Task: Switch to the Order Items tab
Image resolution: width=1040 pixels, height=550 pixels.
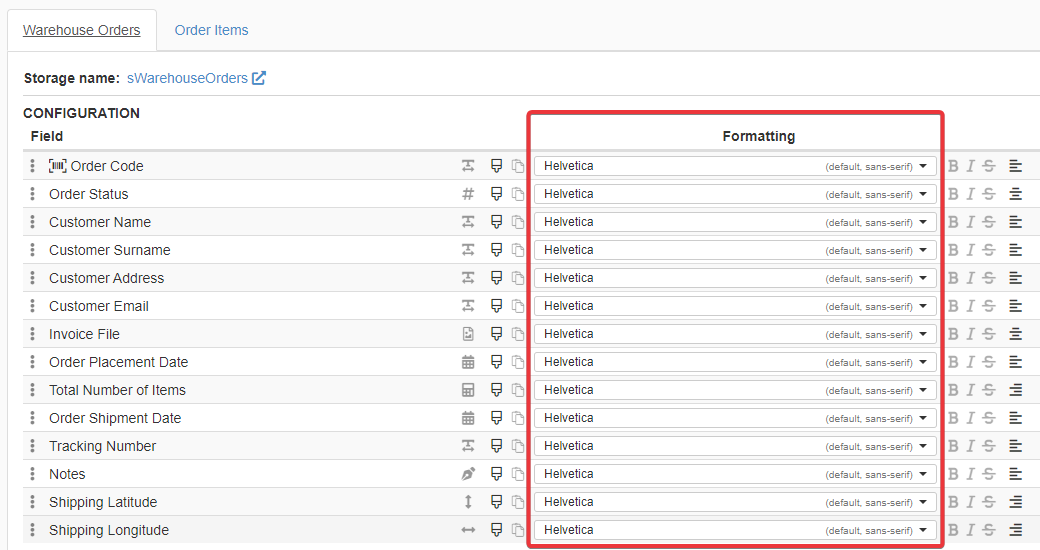Action: point(211,30)
